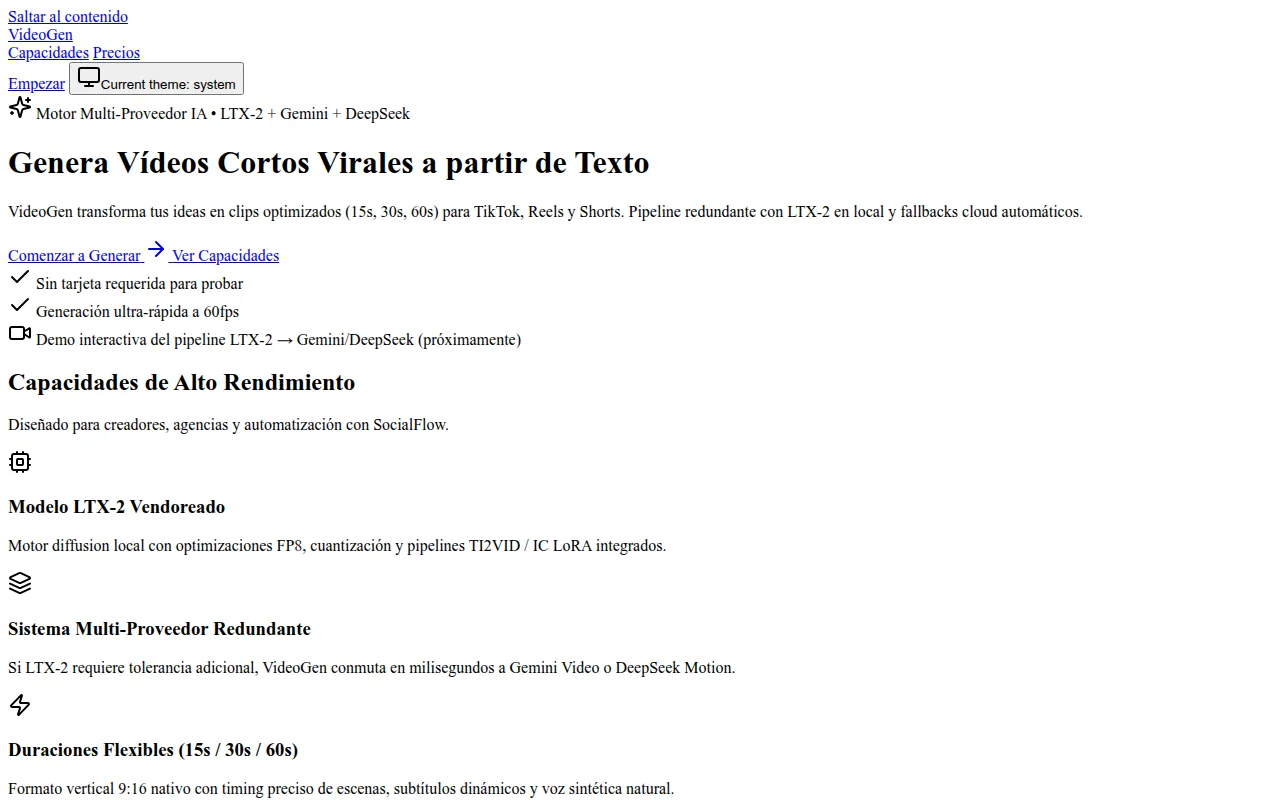The image size is (1280, 800).
Task: Click the text Sin tarjeta requerida para probar
Action: [x=139, y=283]
